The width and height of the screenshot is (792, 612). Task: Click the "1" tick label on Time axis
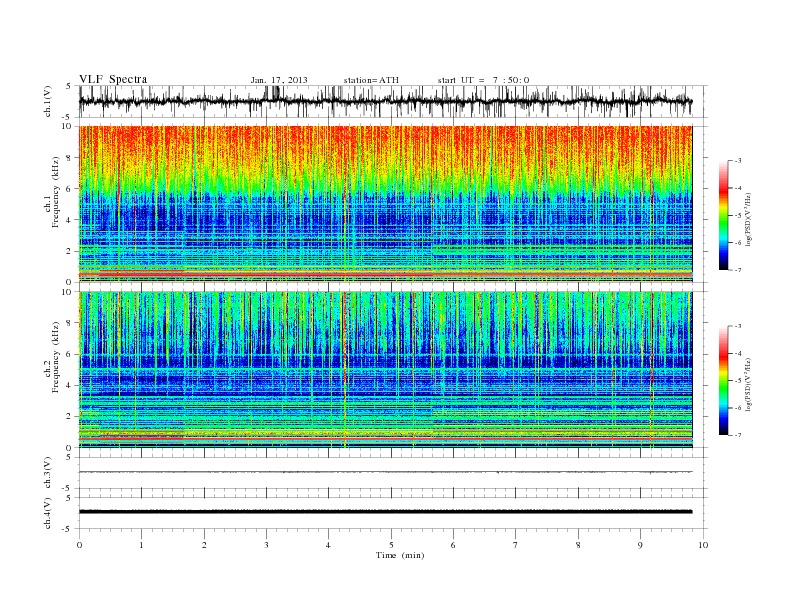[141, 545]
